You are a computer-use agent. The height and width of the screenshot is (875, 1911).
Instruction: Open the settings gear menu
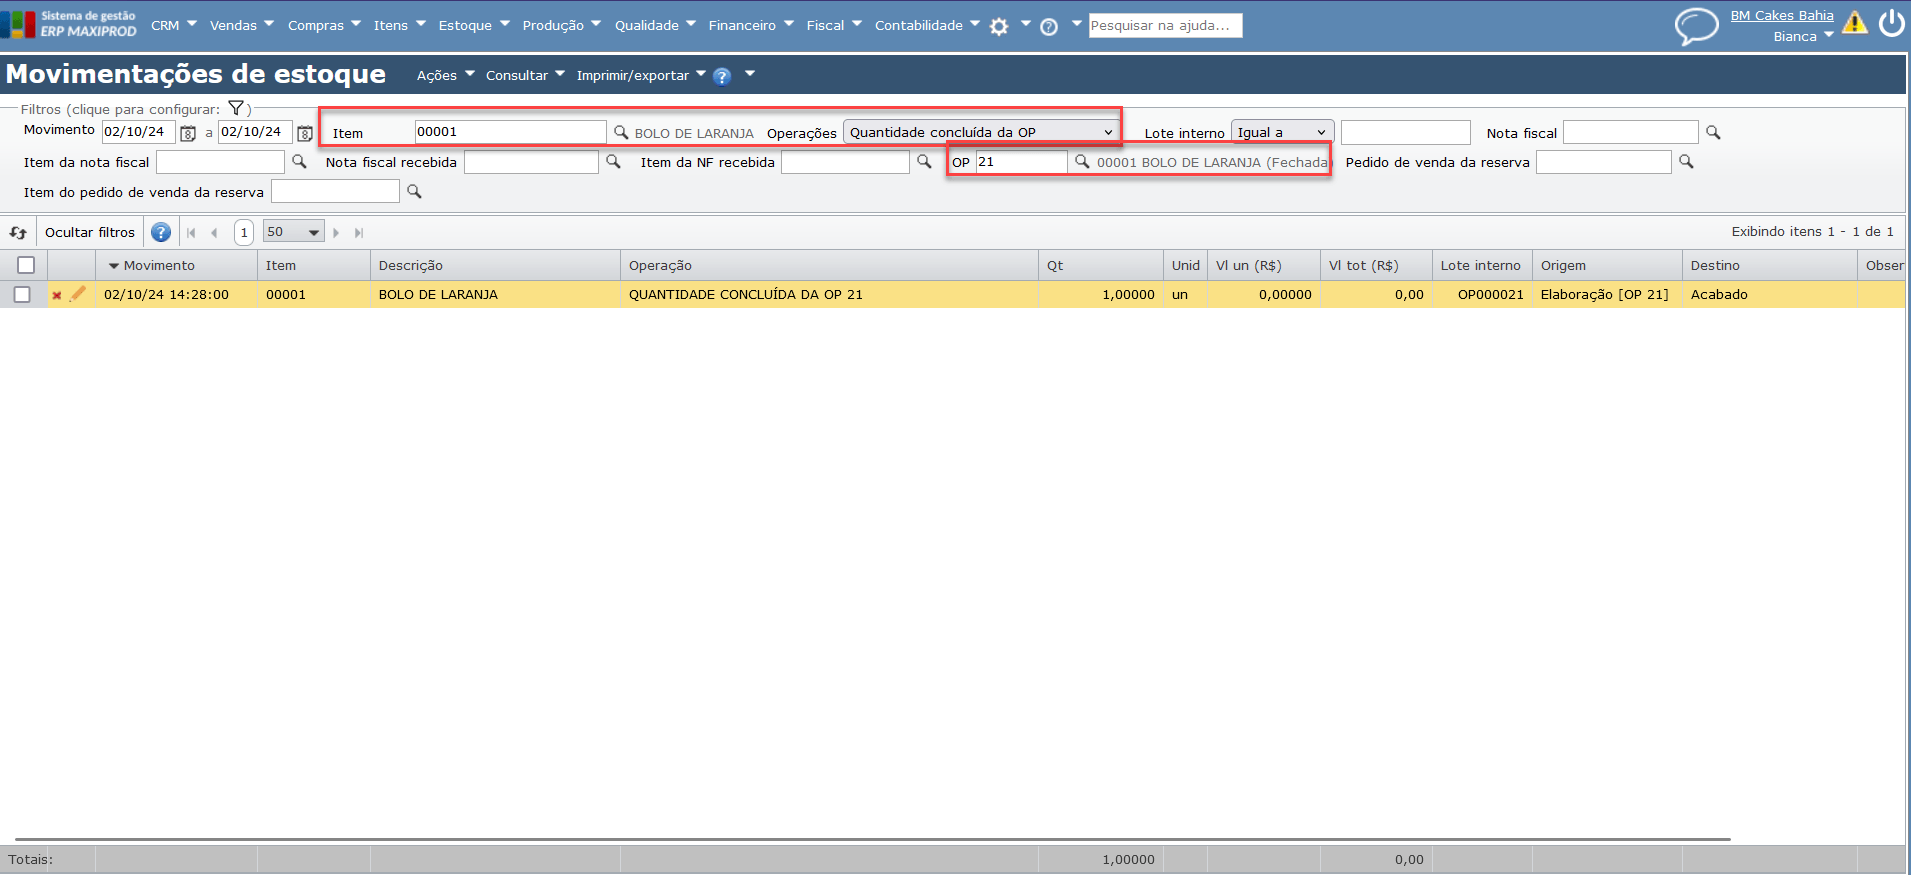999,27
